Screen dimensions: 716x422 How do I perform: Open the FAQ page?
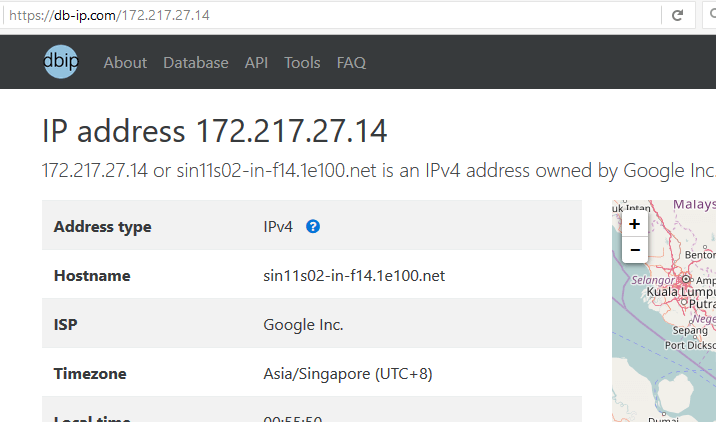point(351,63)
